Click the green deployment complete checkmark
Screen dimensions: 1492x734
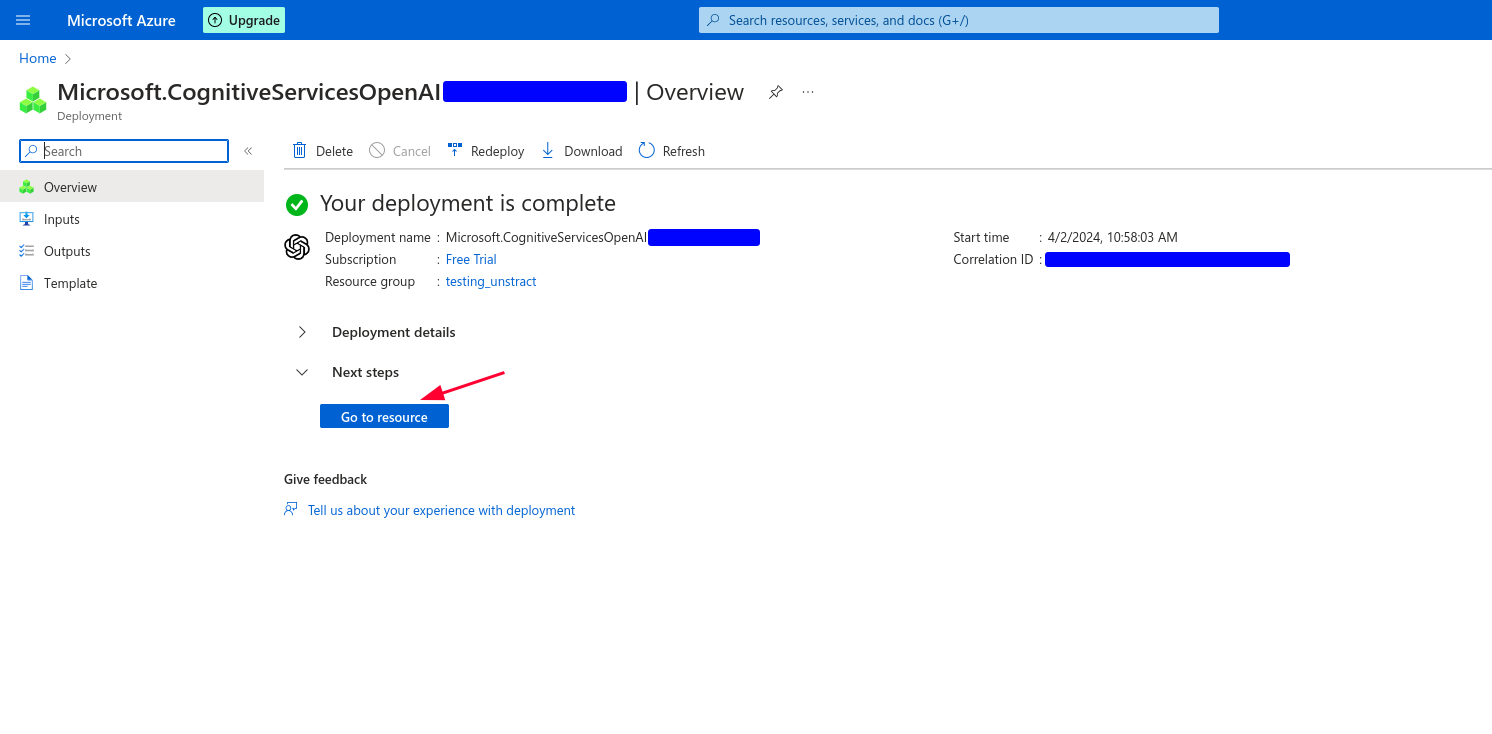coord(297,204)
